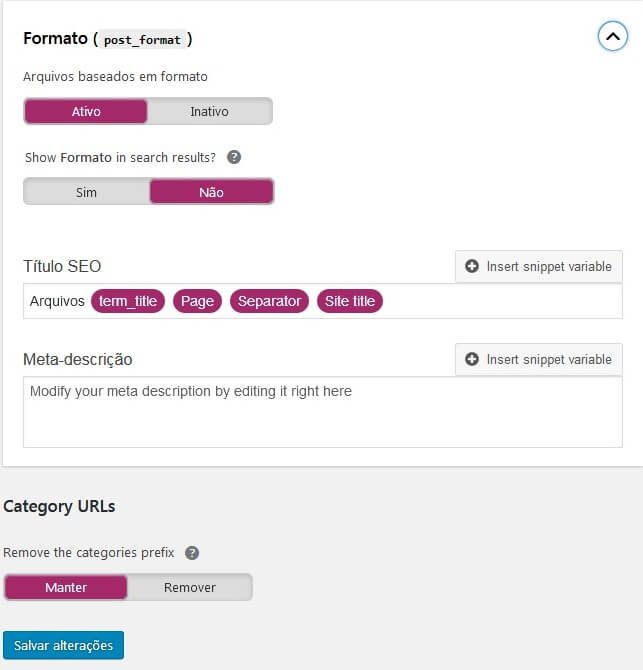
Task: Select the term_title variable tag
Action: (x=128, y=301)
